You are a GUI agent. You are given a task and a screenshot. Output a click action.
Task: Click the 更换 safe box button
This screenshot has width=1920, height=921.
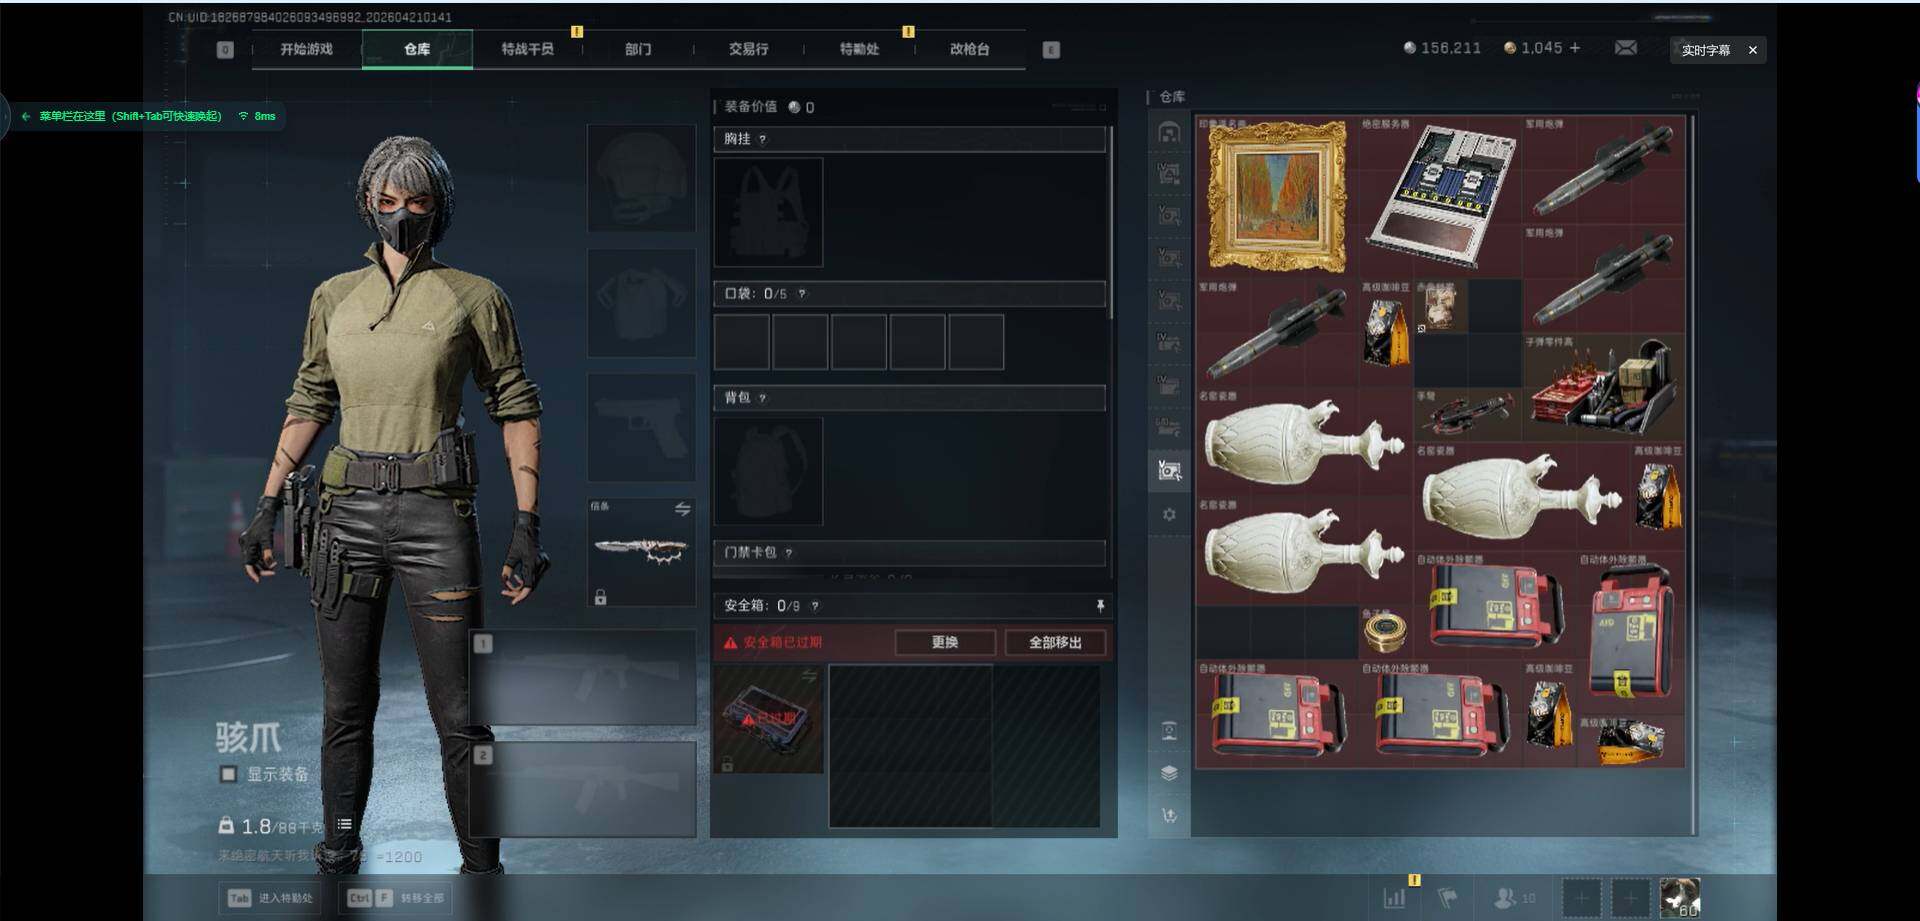[x=945, y=642]
